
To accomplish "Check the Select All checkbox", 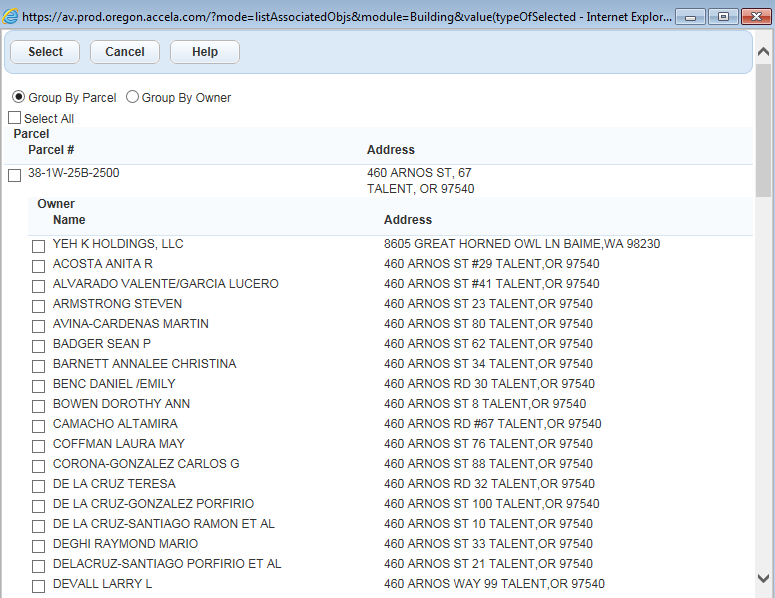I will pyautogui.click(x=14, y=119).
